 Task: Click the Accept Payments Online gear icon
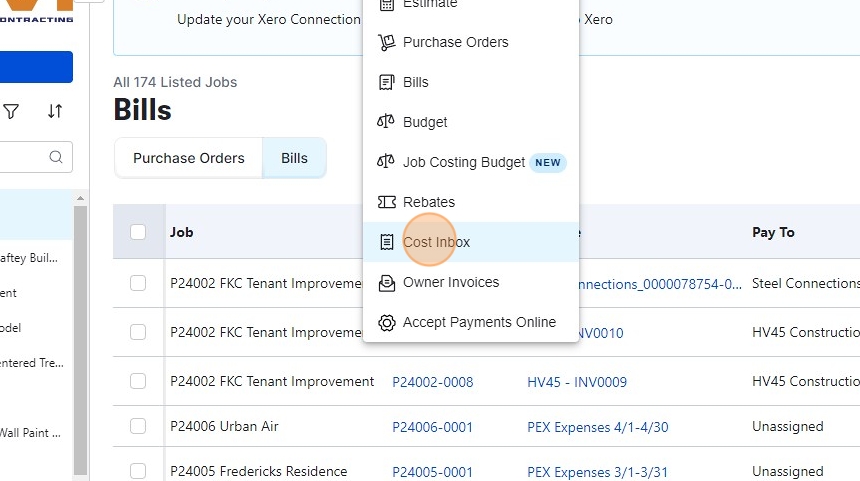click(386, 322)
